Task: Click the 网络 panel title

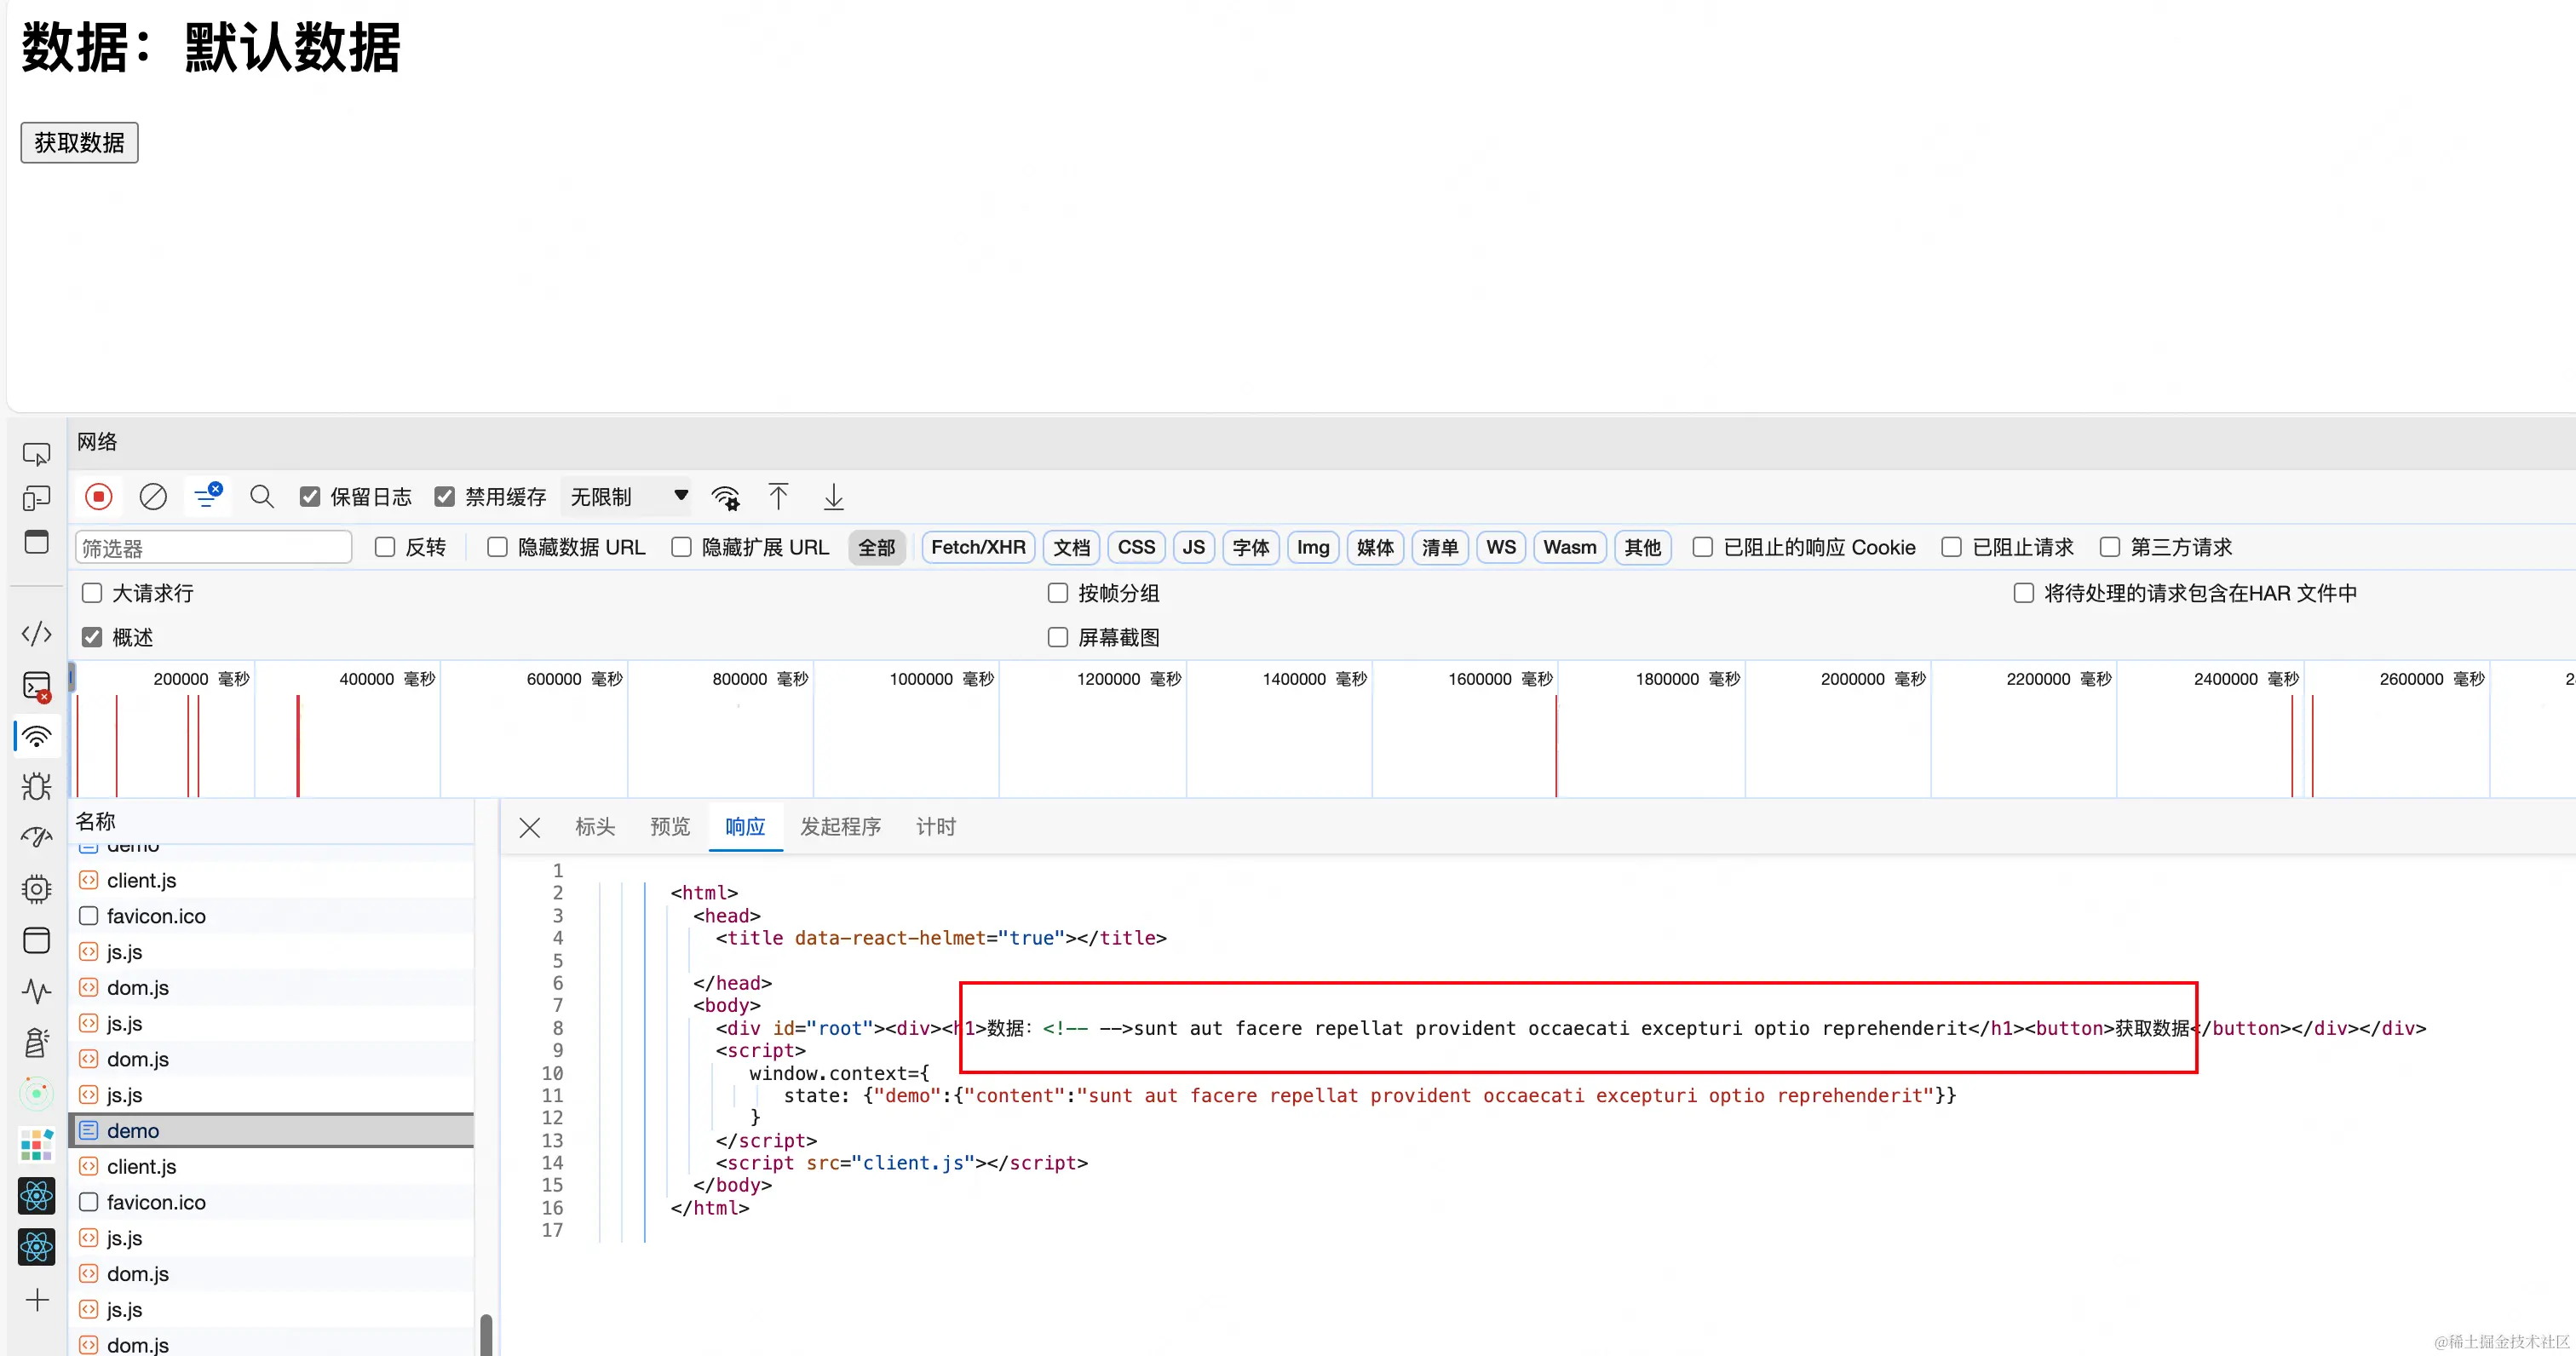Action: [x=97, y=442]
